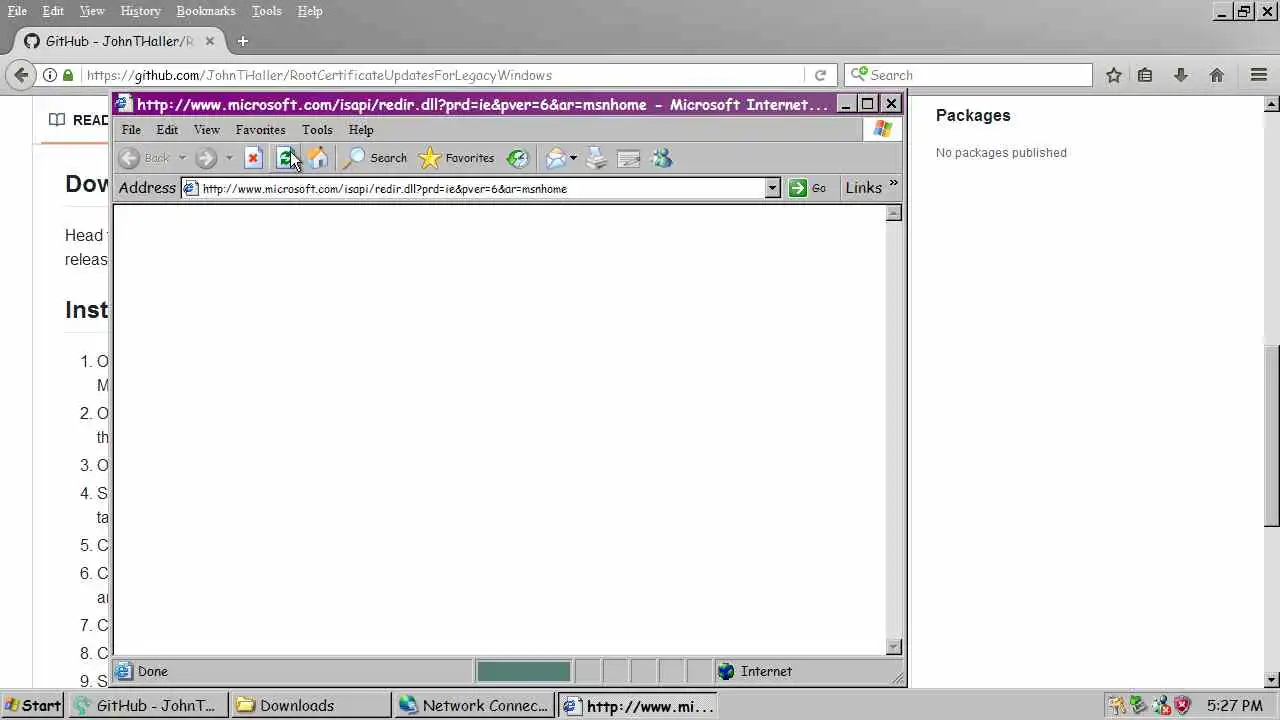Viewport: 1280px width, 720px height.
Task: Open a new tab in Firefox
Action: coord(242,41)
